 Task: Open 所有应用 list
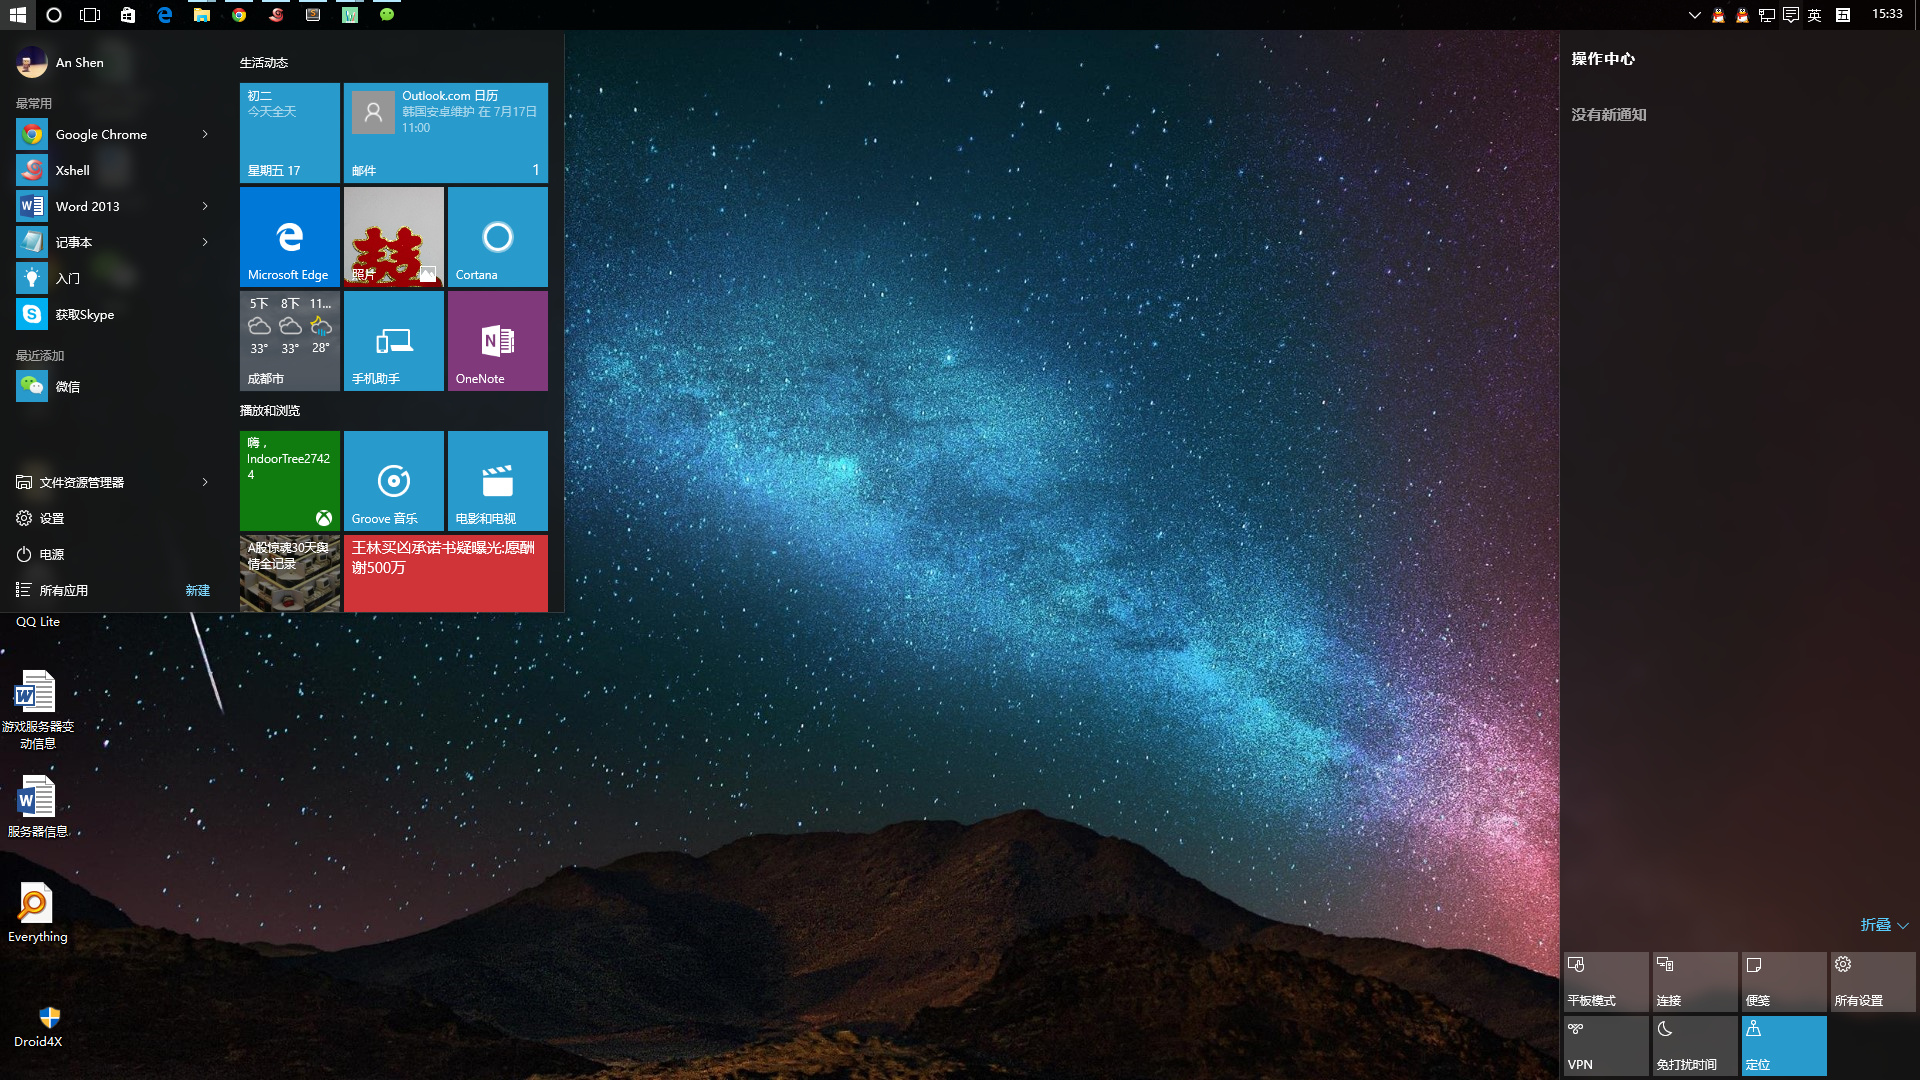point(63,591)
